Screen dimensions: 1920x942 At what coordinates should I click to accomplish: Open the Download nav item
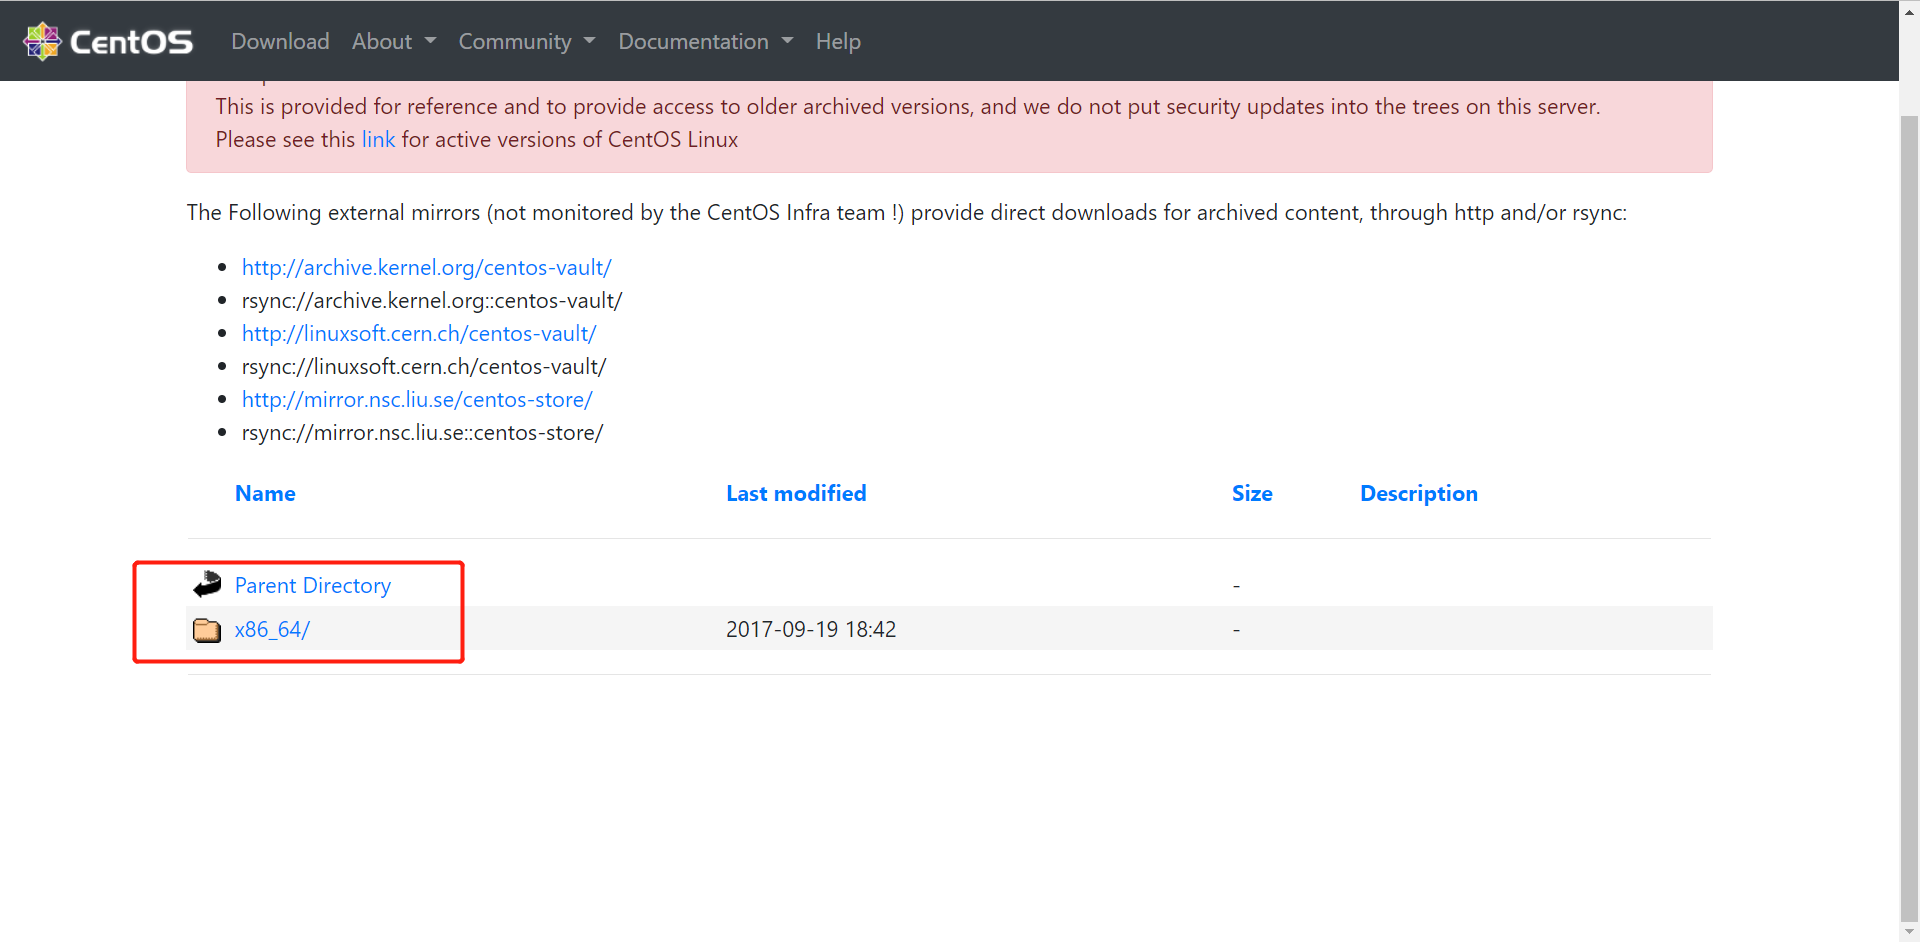click(x=280, y=41)
